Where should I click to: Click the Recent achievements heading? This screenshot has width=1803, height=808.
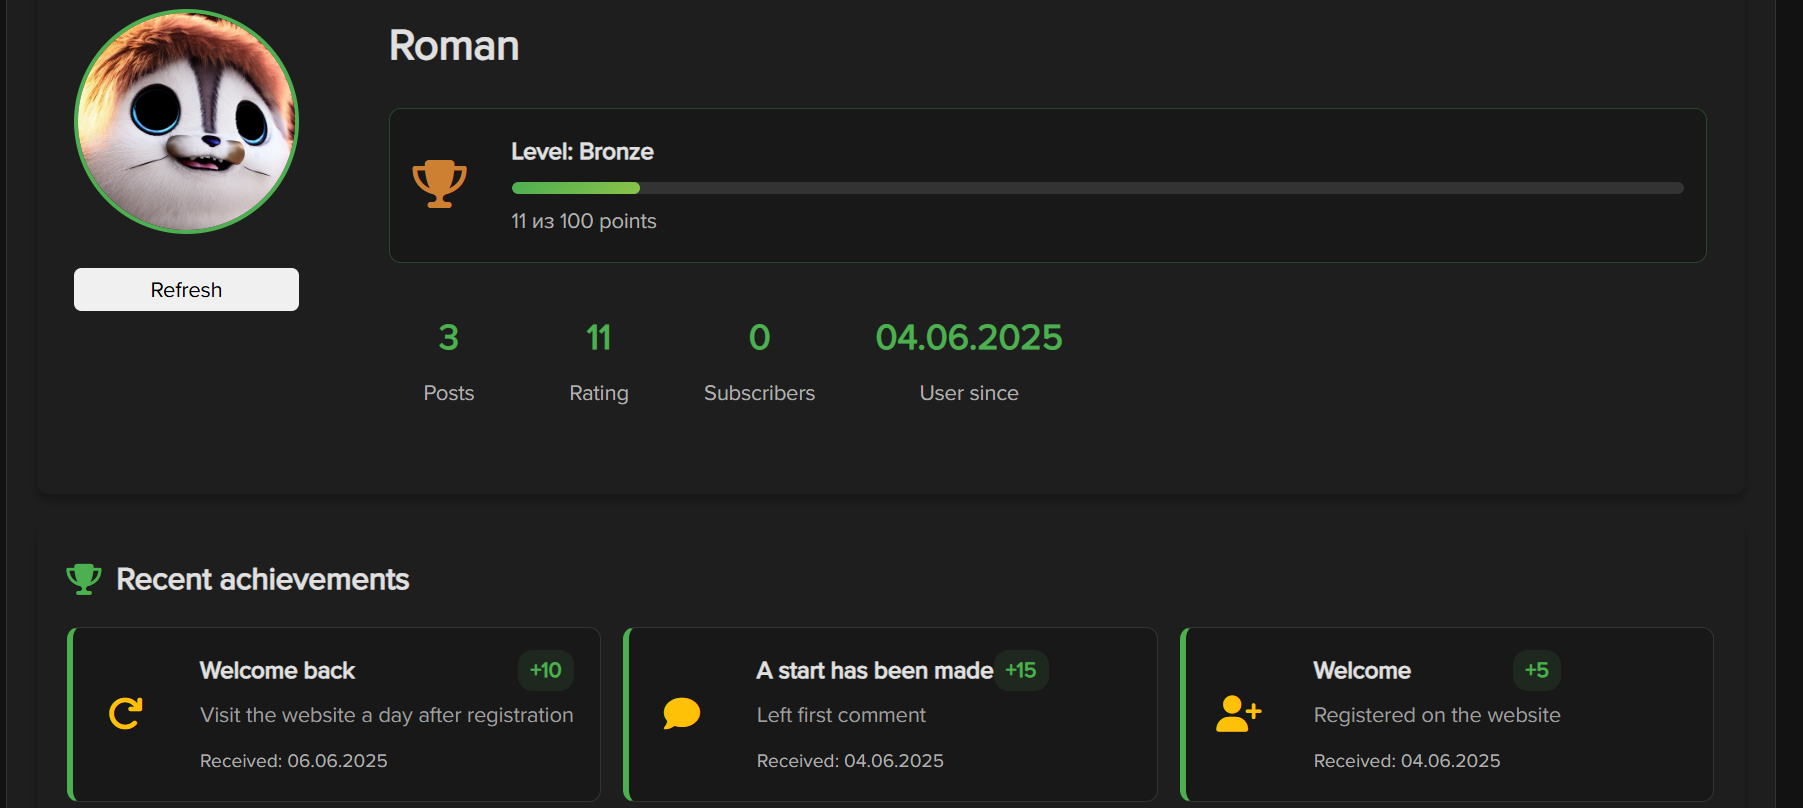coord(263,579)
